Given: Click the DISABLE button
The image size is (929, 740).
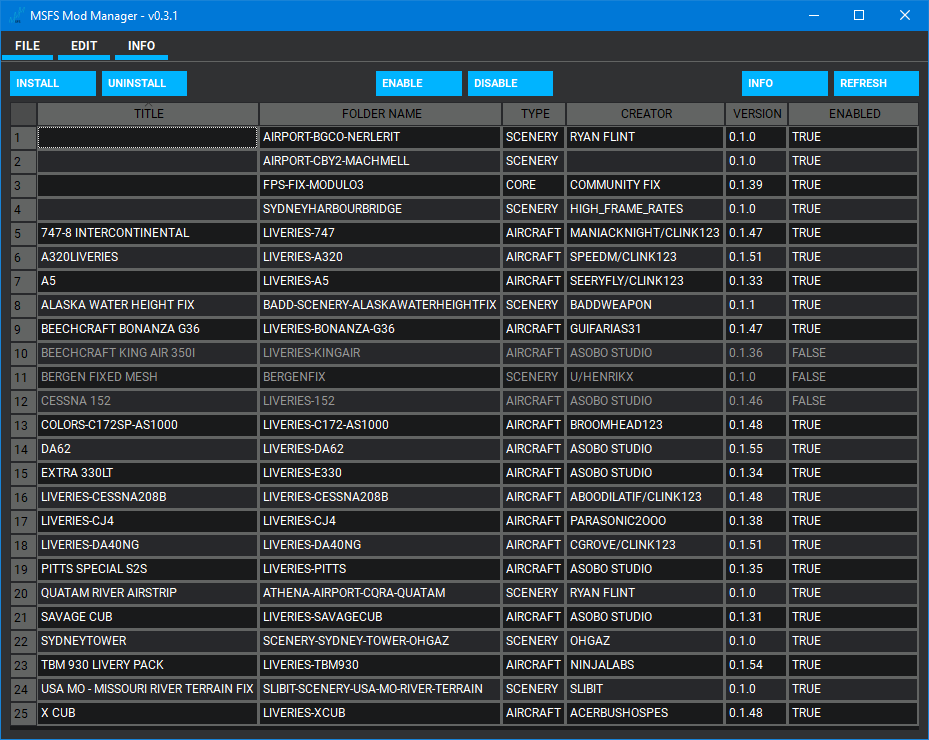Looking at the screenshot, I should pyautogui.click(x=510, y=83).
